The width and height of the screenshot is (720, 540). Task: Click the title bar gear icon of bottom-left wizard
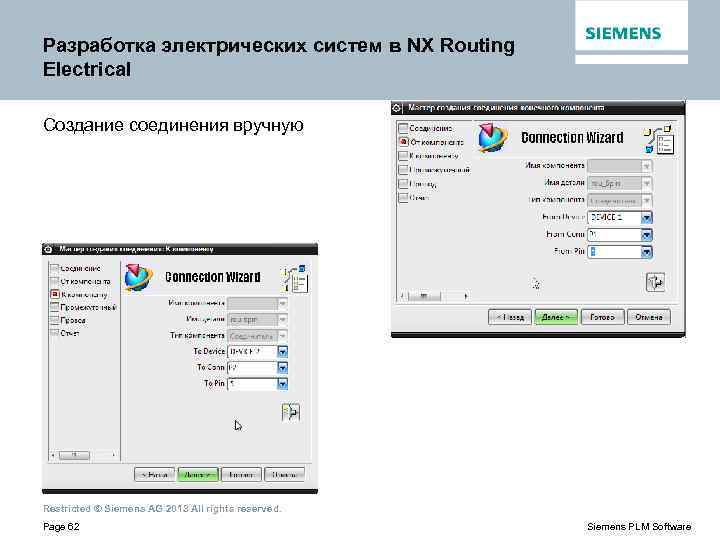(x=48, y=249)
